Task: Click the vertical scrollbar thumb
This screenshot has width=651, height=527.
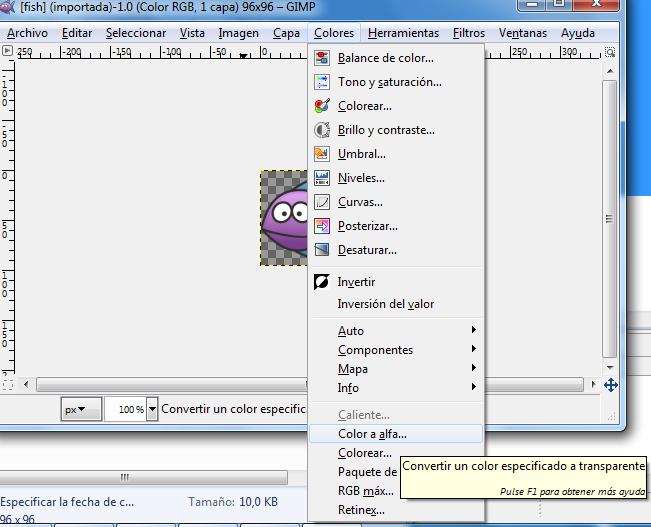Action: 609,219
